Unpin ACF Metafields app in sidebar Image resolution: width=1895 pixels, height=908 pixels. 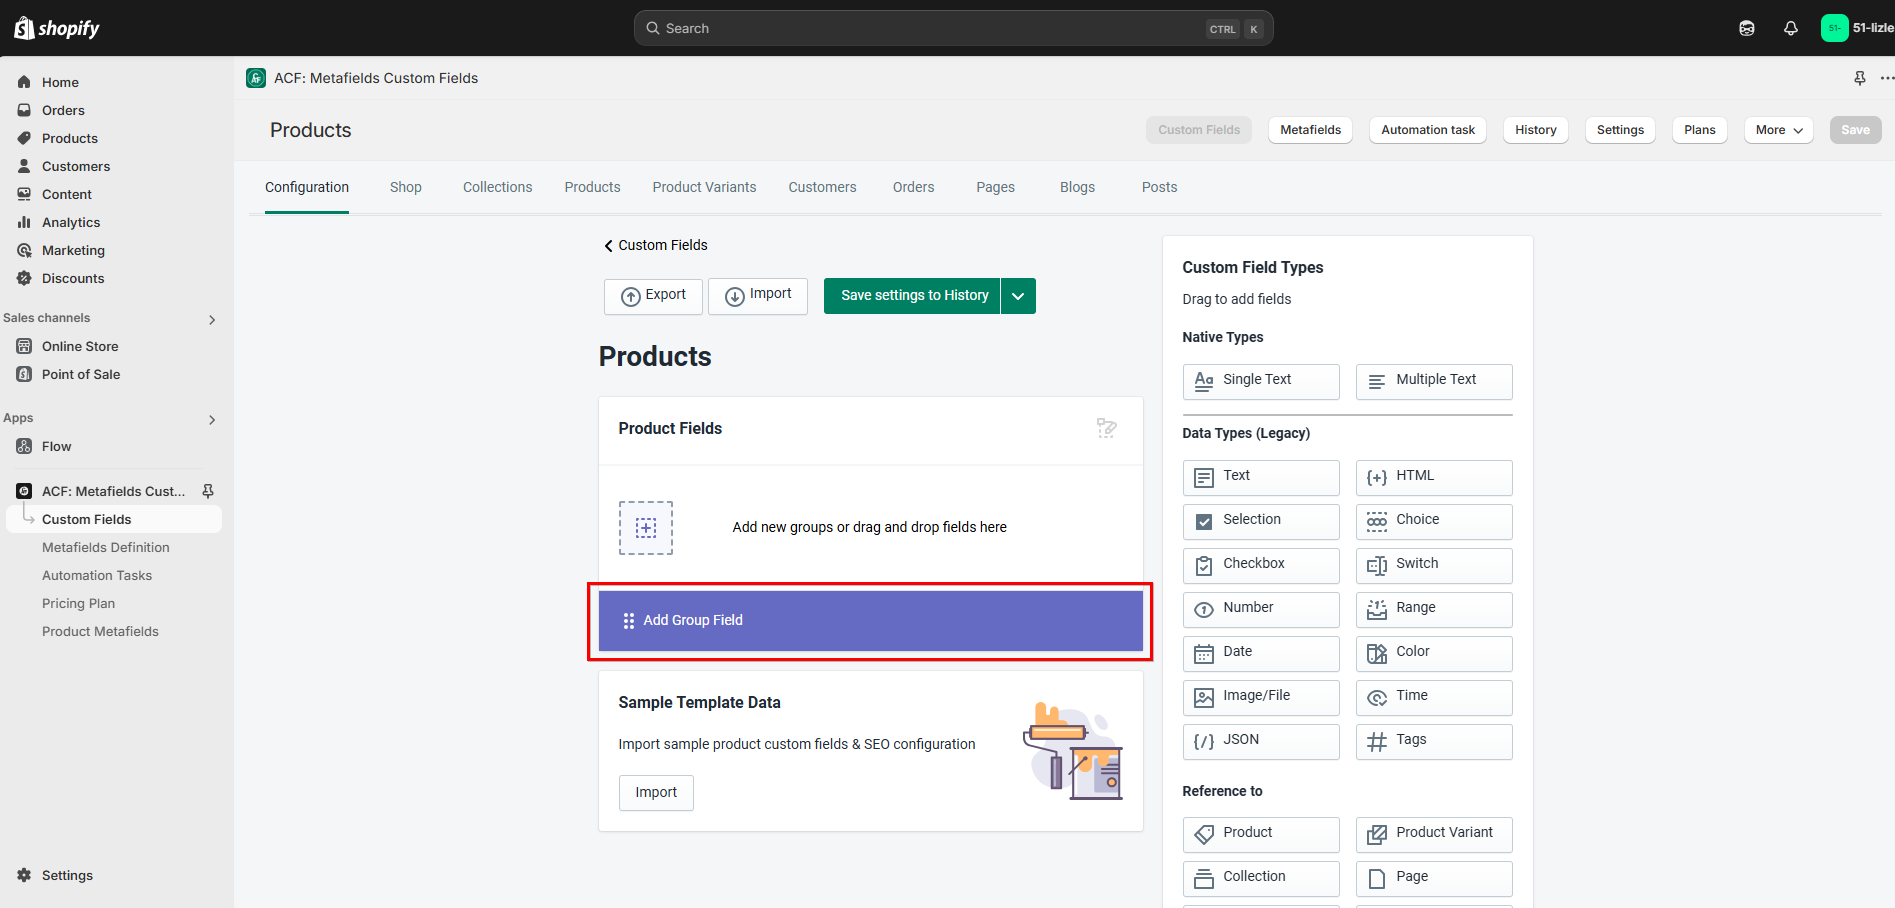coord(208,491)
